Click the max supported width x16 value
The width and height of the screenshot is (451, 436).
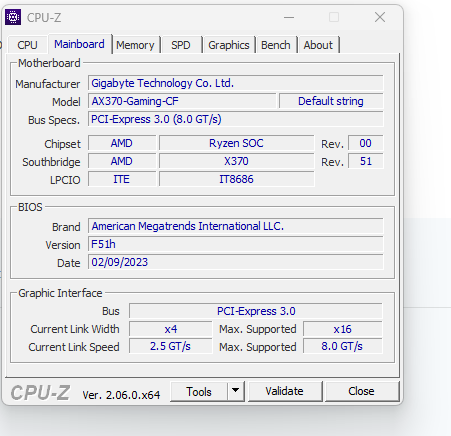(343, 329)
